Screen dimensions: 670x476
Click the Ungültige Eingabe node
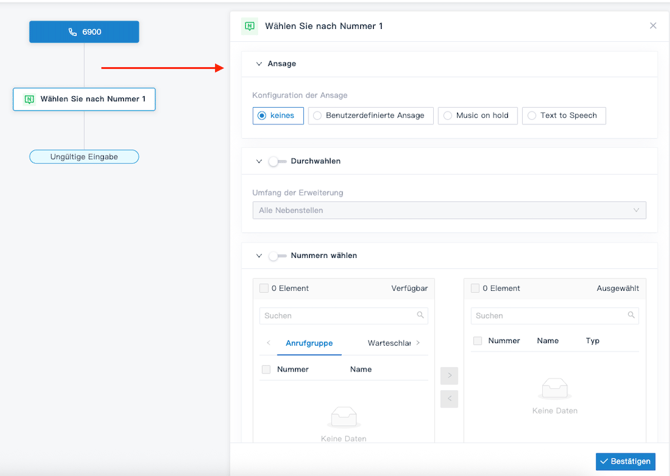(84, 157)
